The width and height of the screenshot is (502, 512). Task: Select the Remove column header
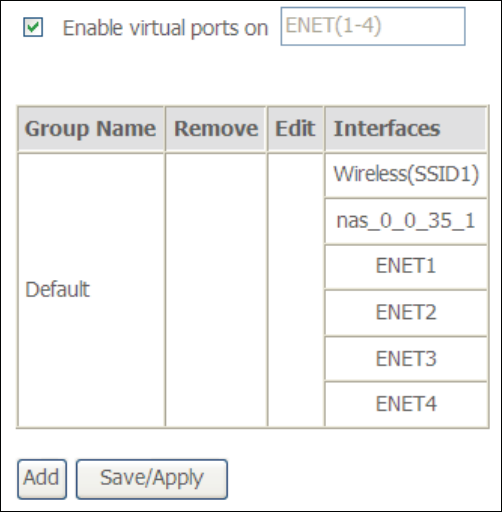(x=216, y=129)
